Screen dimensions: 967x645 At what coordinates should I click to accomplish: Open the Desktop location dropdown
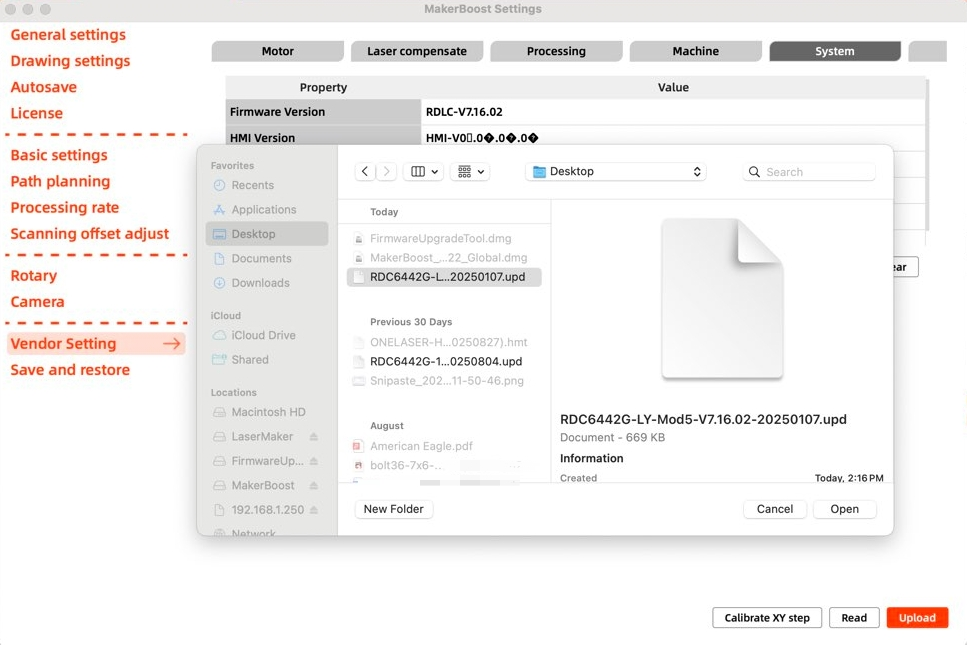pyautogui.click(x=614, y=171)
